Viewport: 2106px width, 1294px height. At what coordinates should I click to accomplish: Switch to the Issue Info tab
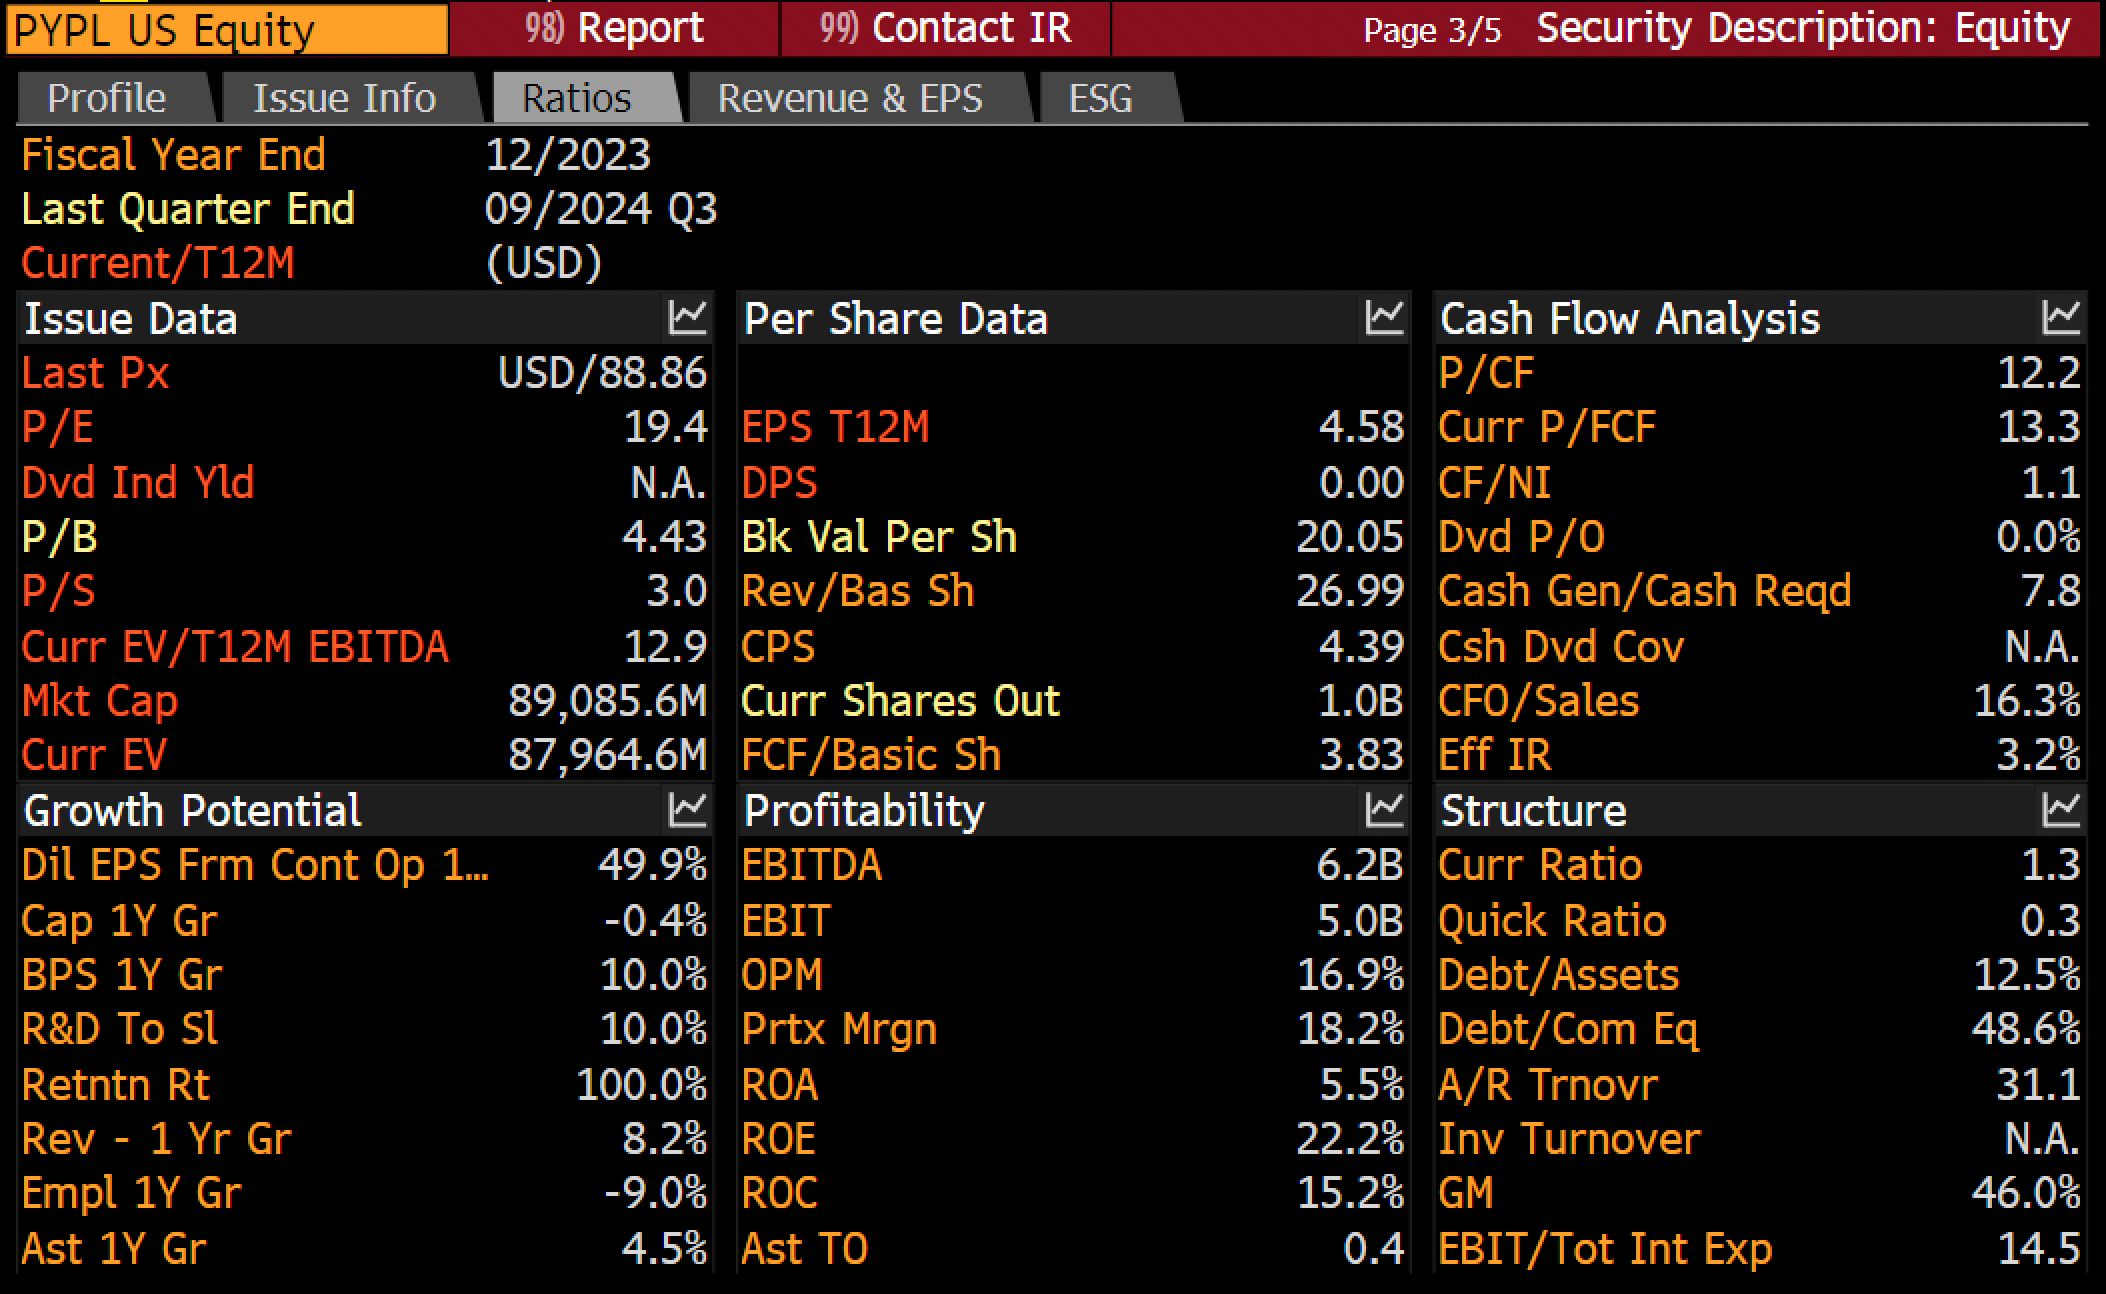pos(344,98)
